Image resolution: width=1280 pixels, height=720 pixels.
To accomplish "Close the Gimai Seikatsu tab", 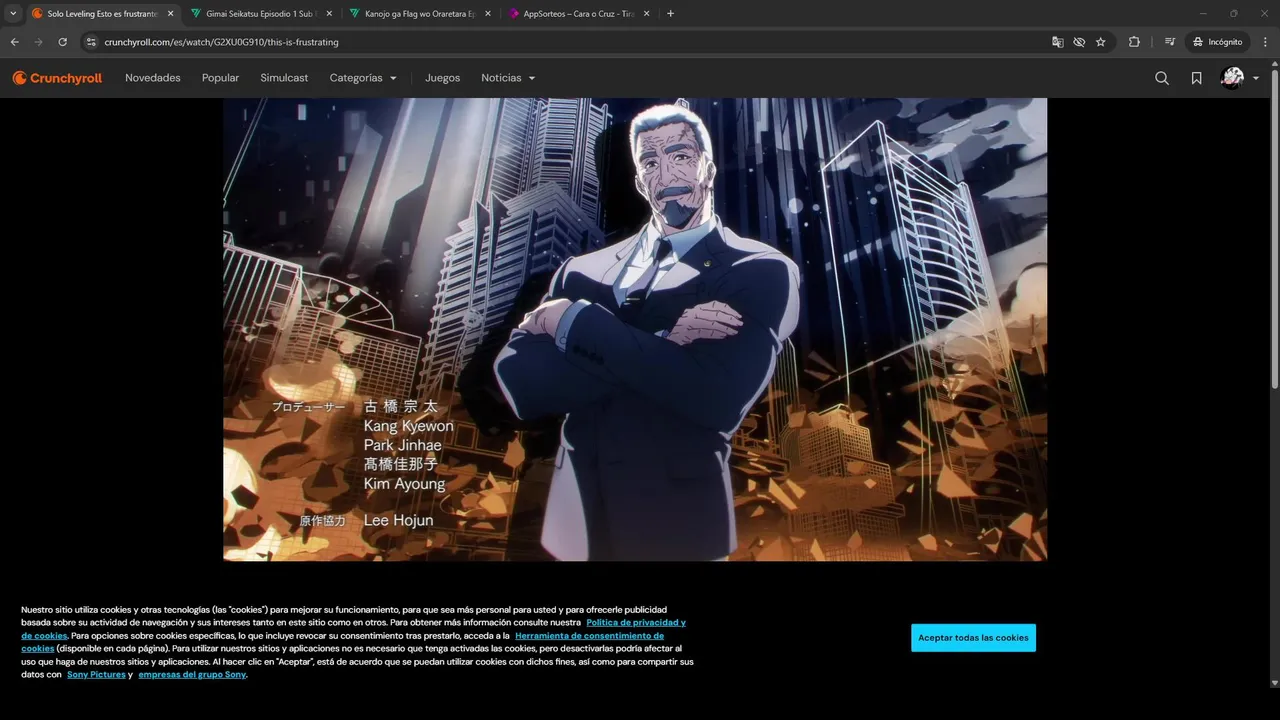I will click(329, 14).
